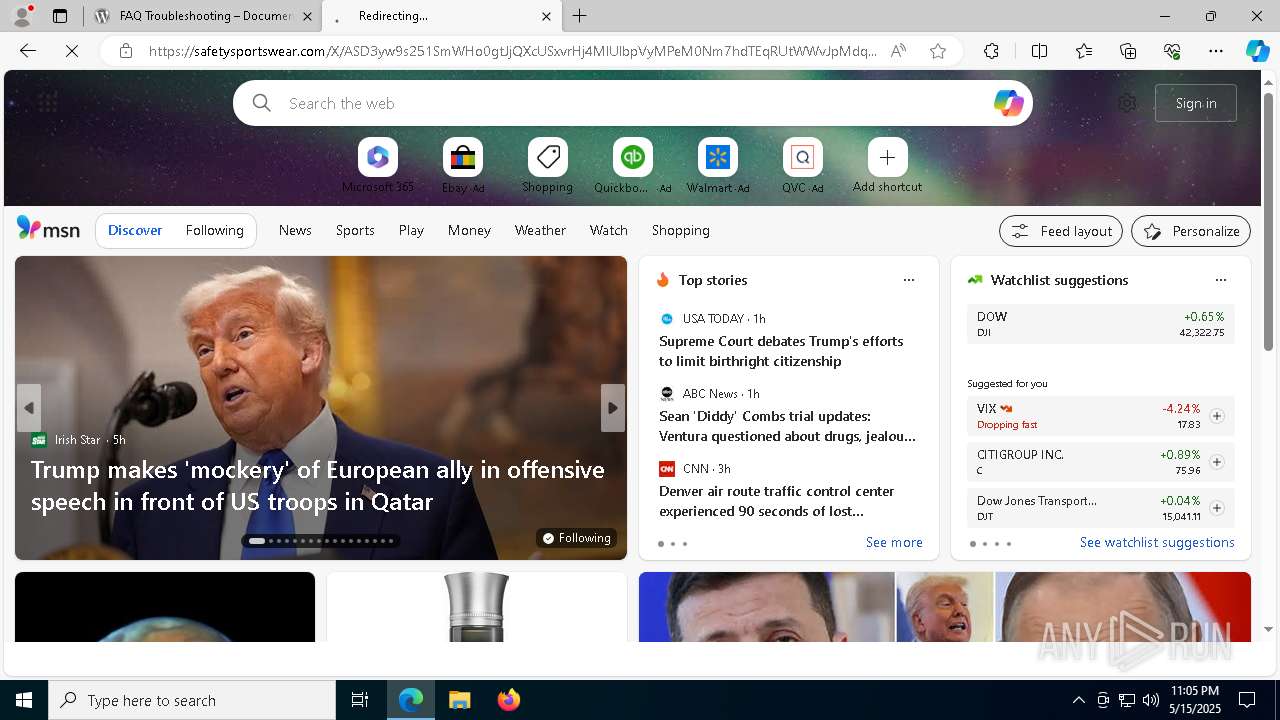This screenshot has width=1280, height=720.
Task: Open the Play section
Action: [411, 230]
